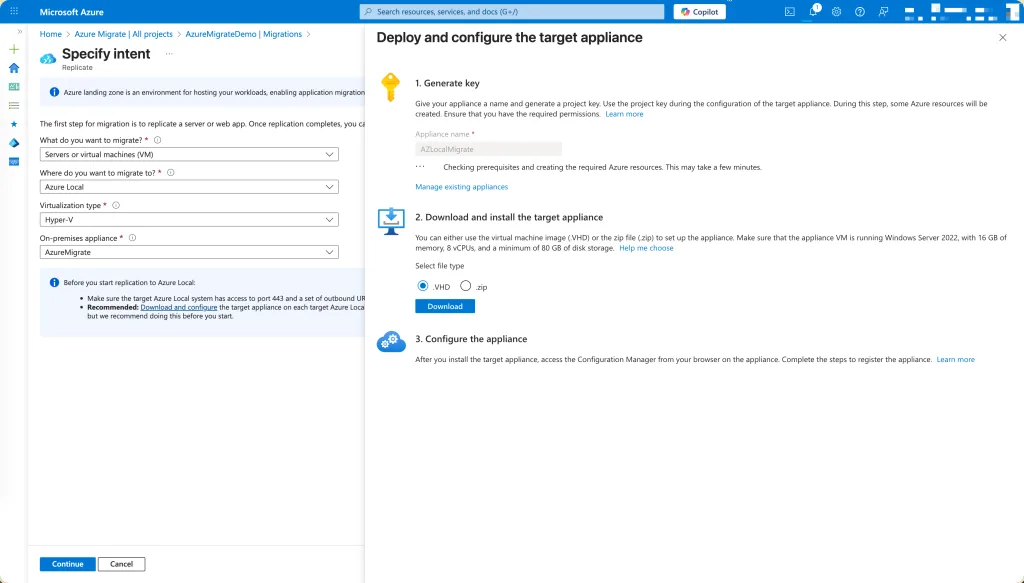
Task: Select the .zip file type option
Action: point(466,286)
